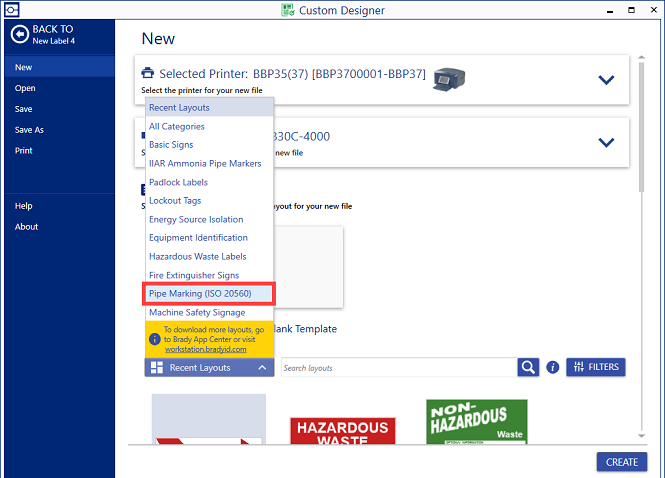Click the magnifier search icon button
The height and width of the screenshot is (478, 665).
[x=528, y=367]
